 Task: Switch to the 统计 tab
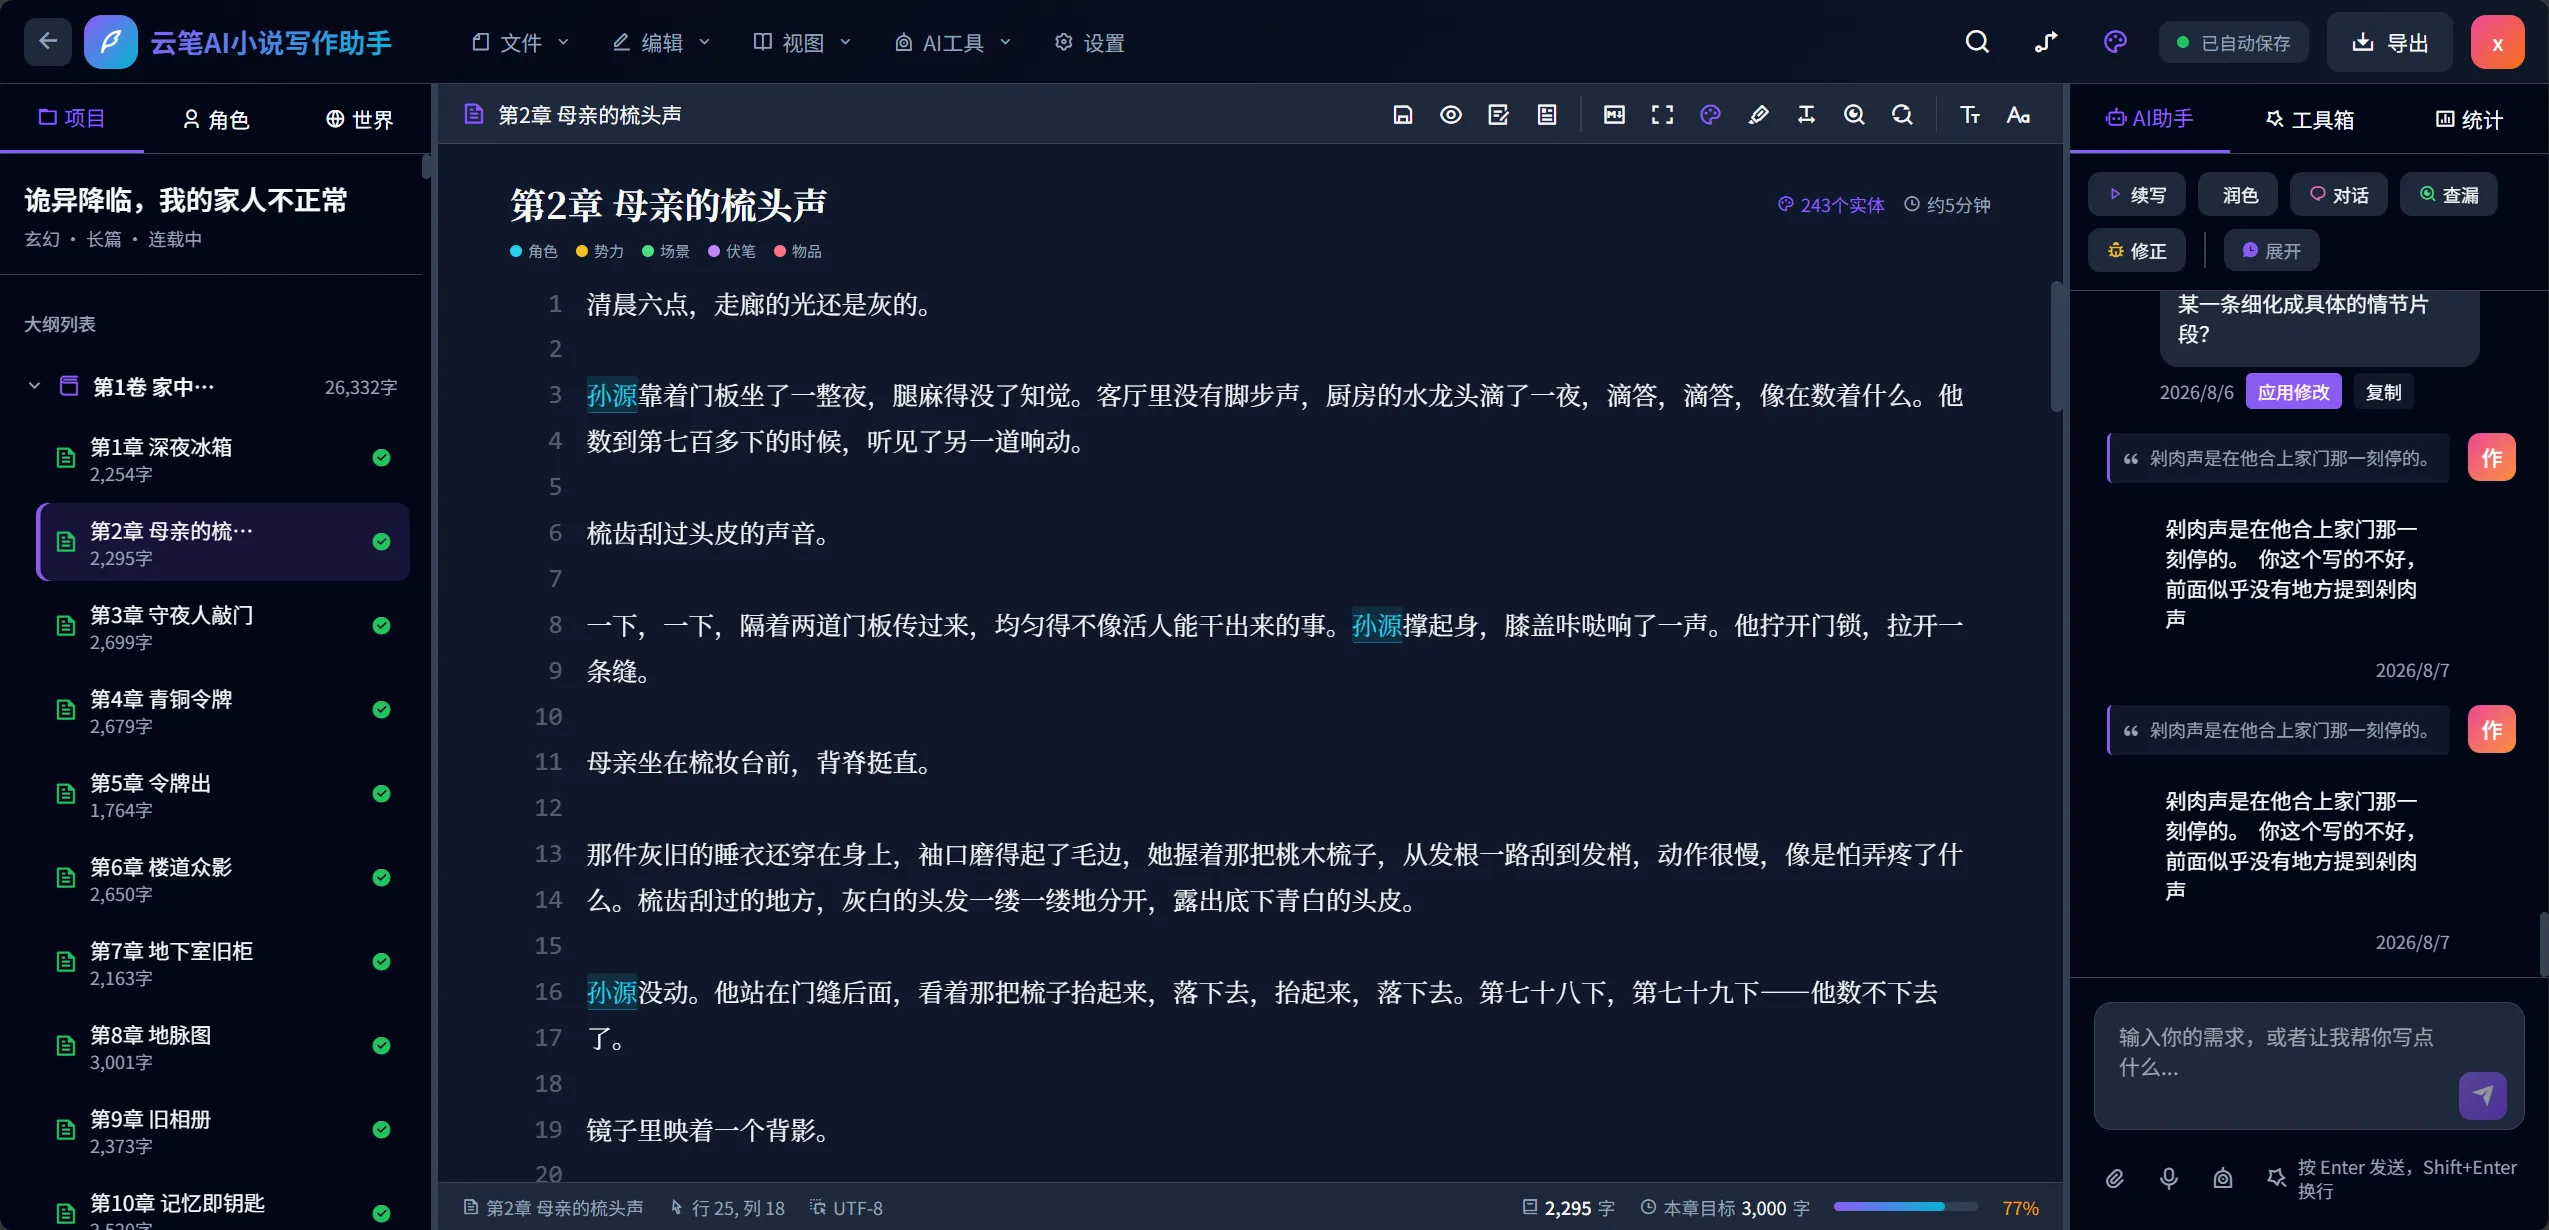[x=2468, y=119]
